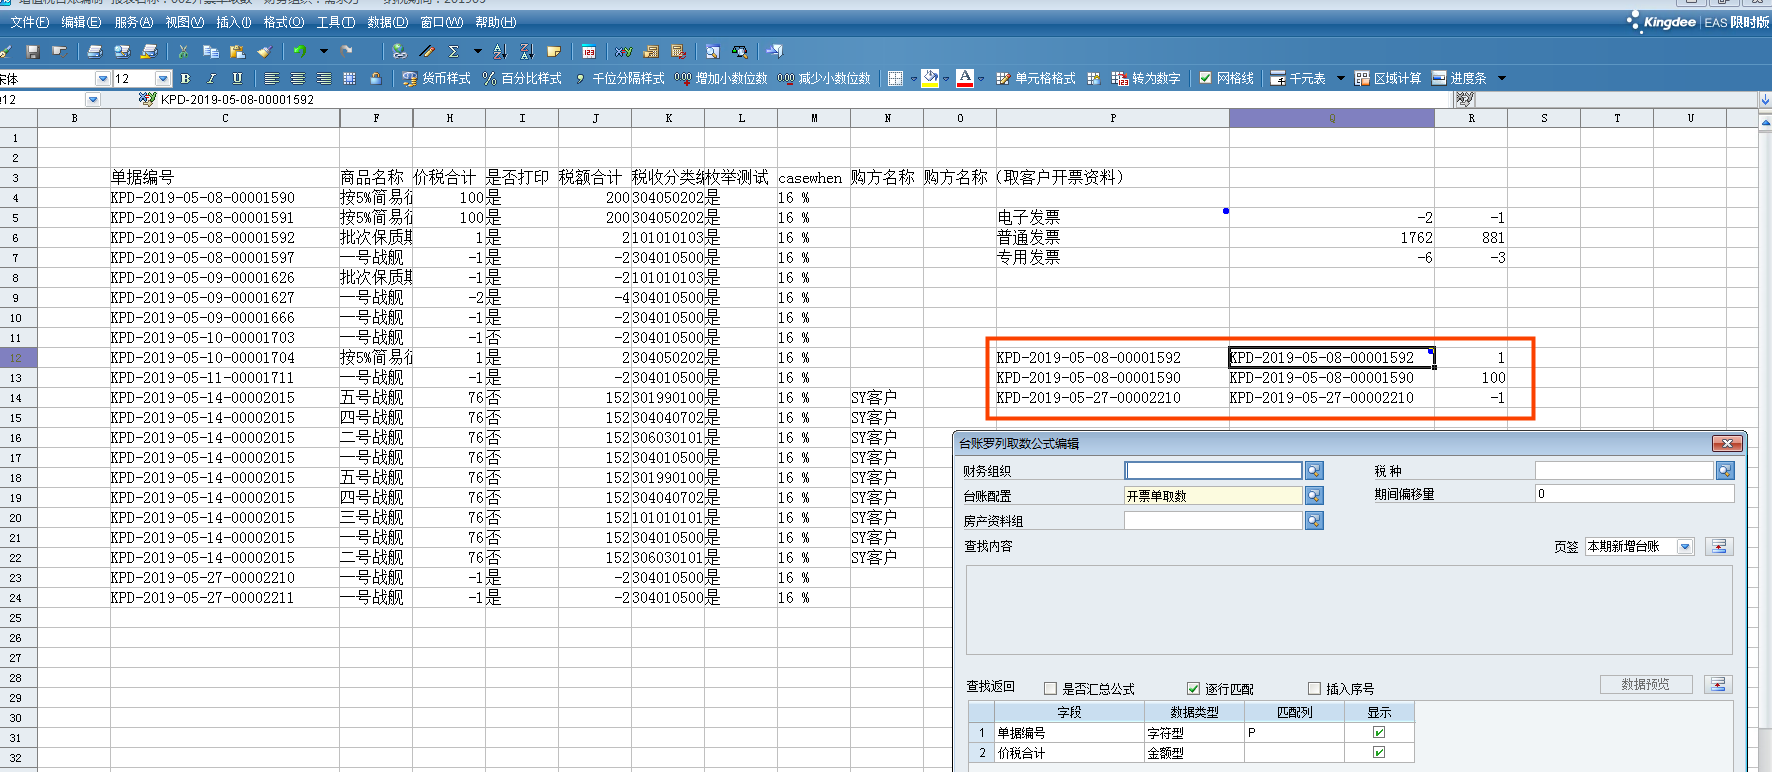Open the cell border style dropdown arrow
The image size is (1772, 772).
pos(913,78)
